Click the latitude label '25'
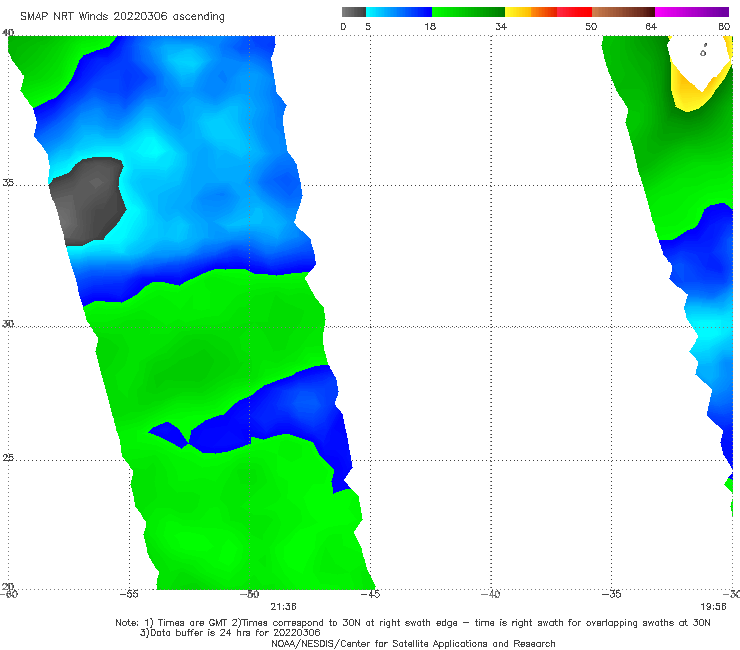This screenshot has width=740, height=650. (x=8, y=458)
